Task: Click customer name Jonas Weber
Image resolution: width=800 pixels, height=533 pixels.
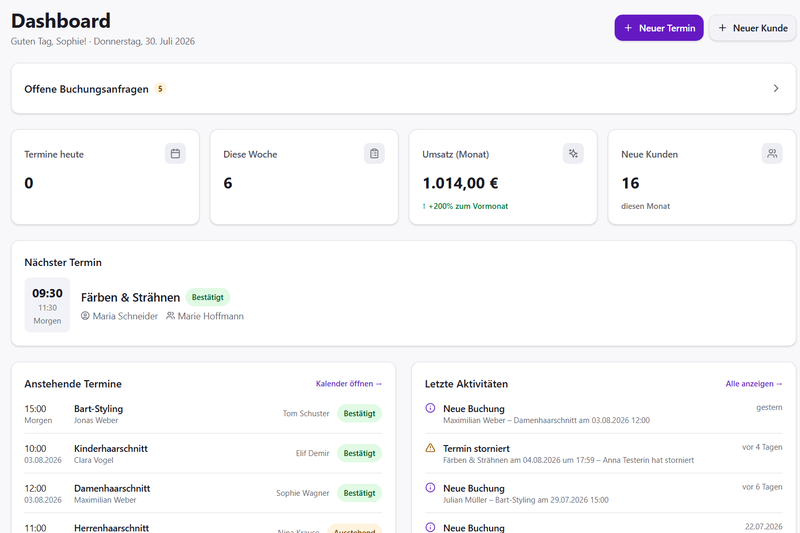Action: [96, 420]
